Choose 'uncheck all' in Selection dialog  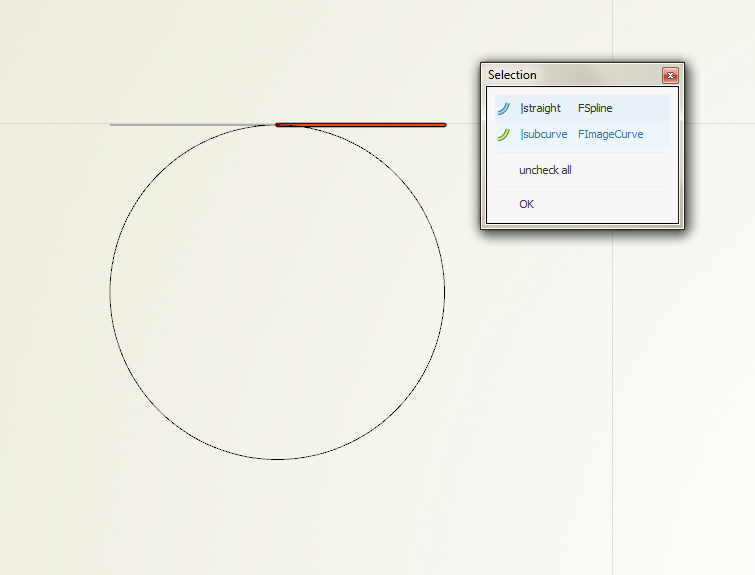545,170
